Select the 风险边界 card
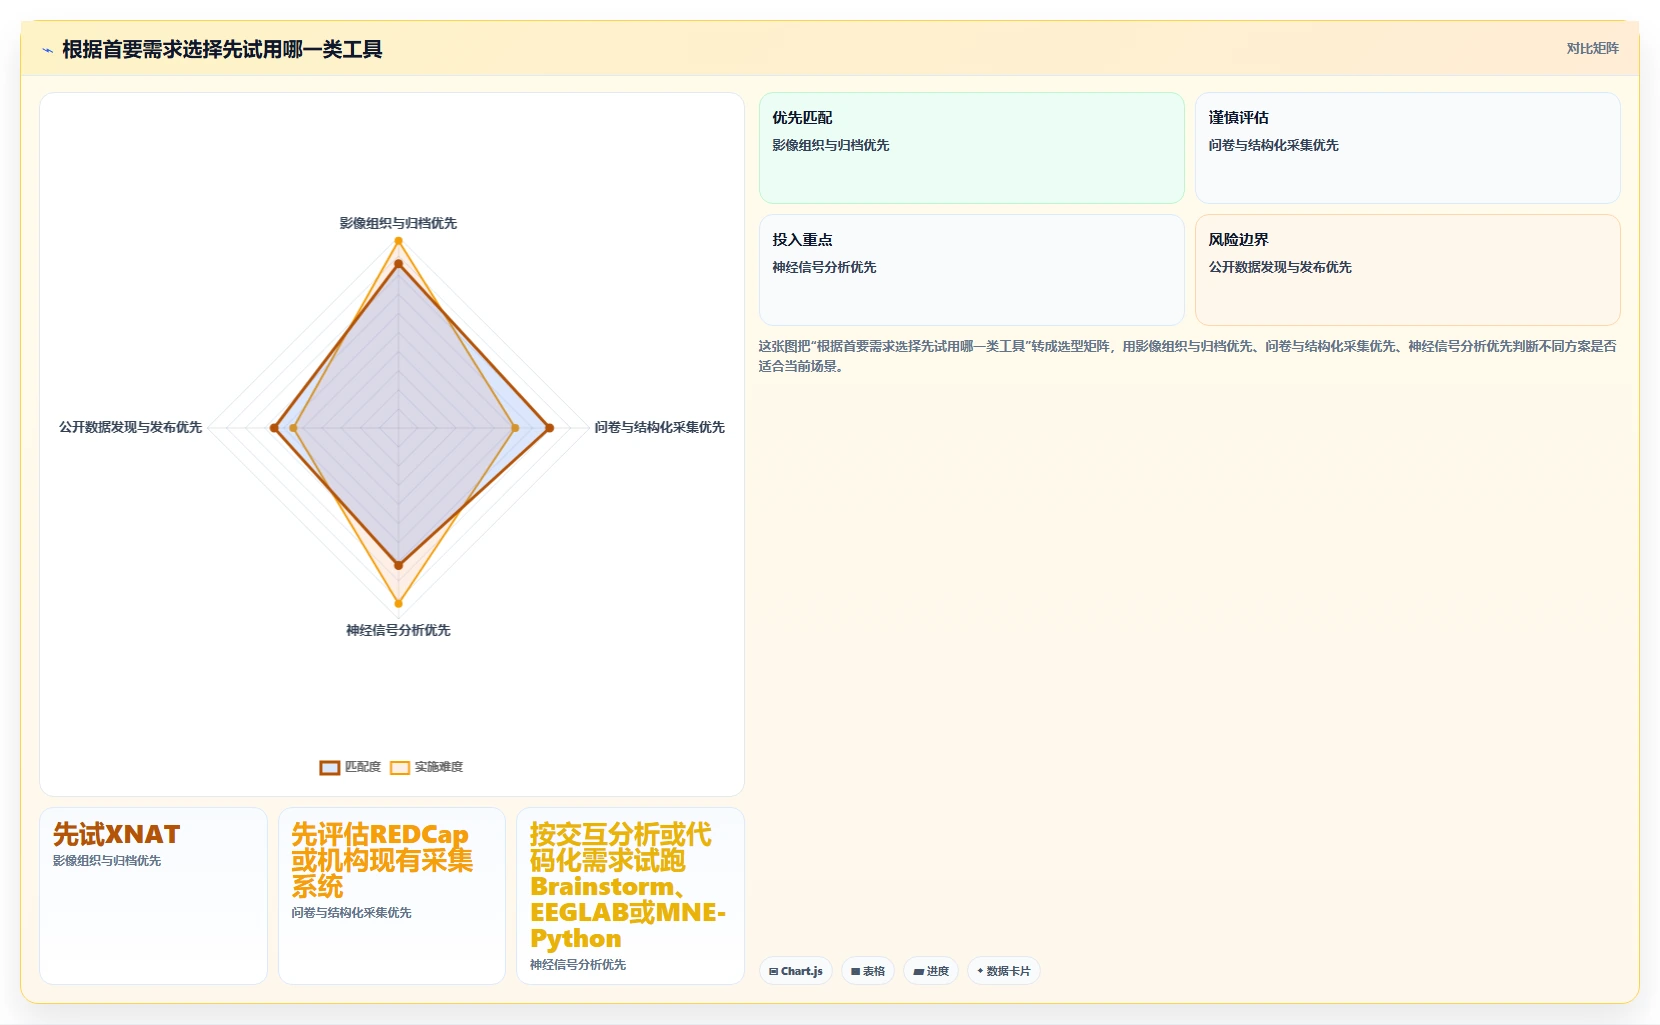Screen dimensions: 1660x1025 1408,270
